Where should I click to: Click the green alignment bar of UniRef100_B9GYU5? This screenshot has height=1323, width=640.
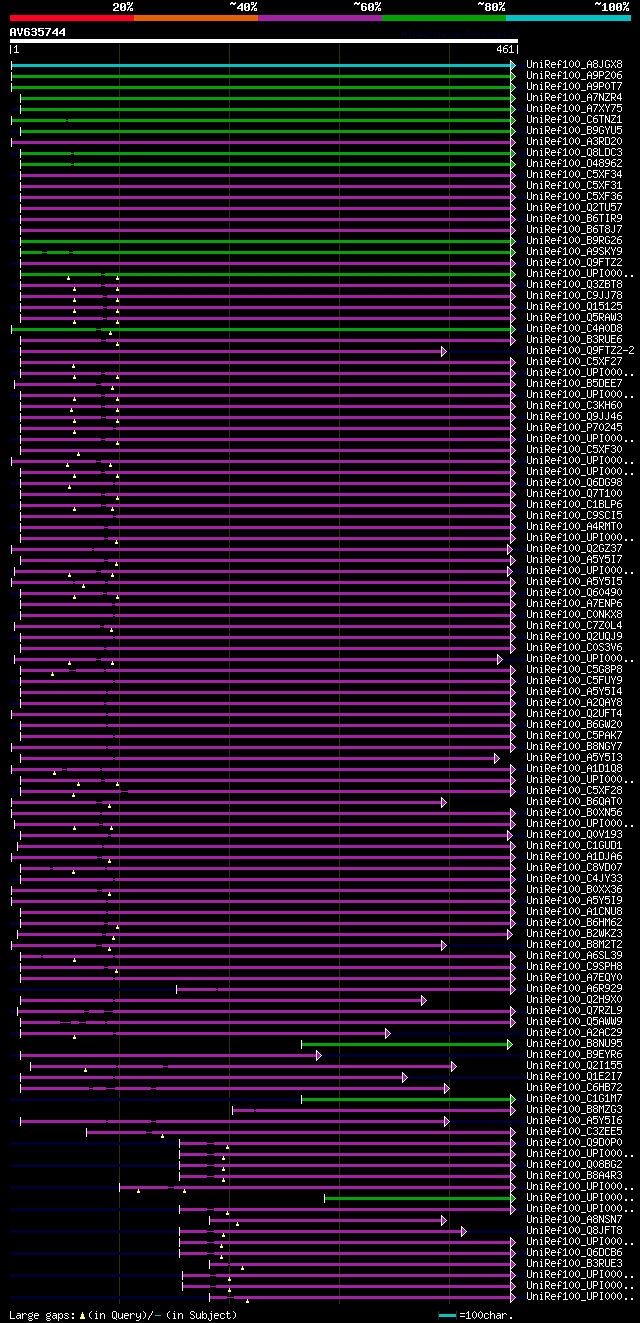265,130
